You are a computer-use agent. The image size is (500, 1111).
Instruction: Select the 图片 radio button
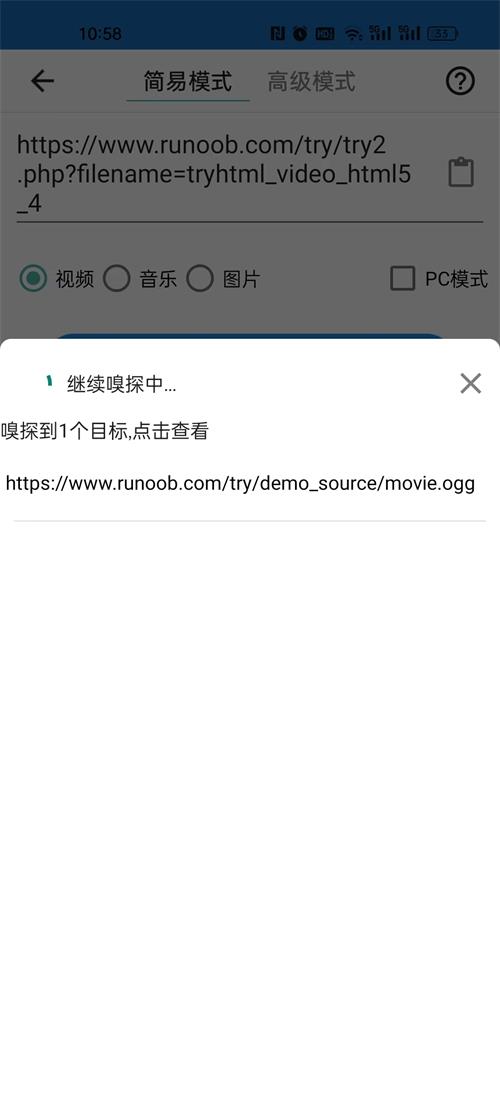[x=200, y=278]
